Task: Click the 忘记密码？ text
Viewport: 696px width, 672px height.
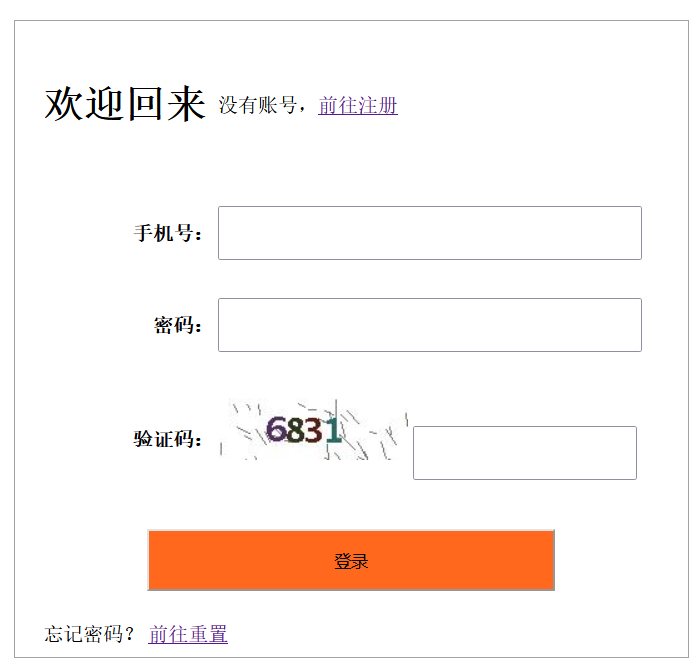Action: pos(90,634)
